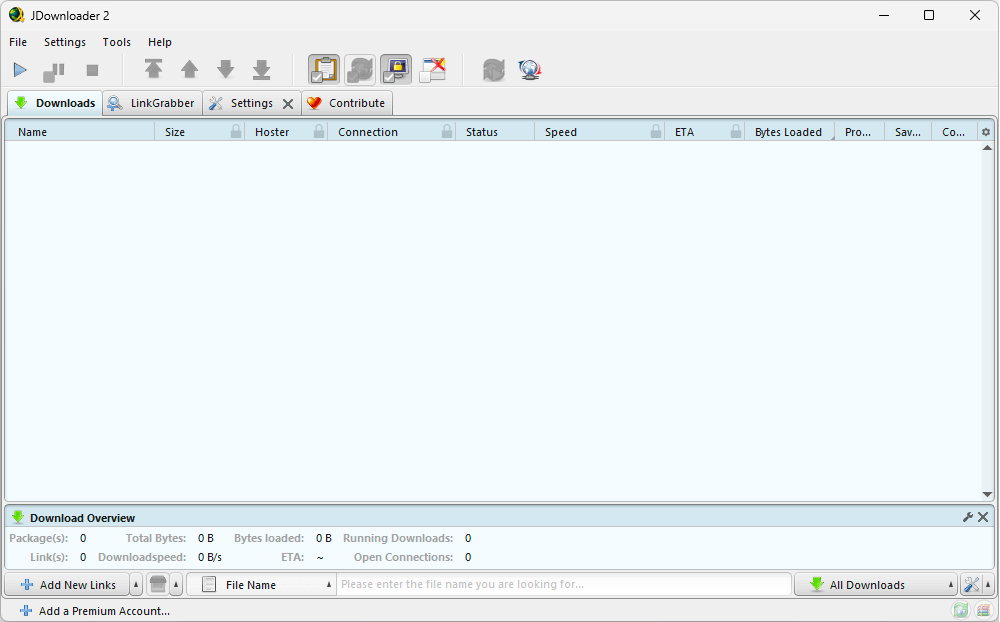1000x622 pixels.
Task: Start all downloads with the play icon
Action: tap(20, 70)
